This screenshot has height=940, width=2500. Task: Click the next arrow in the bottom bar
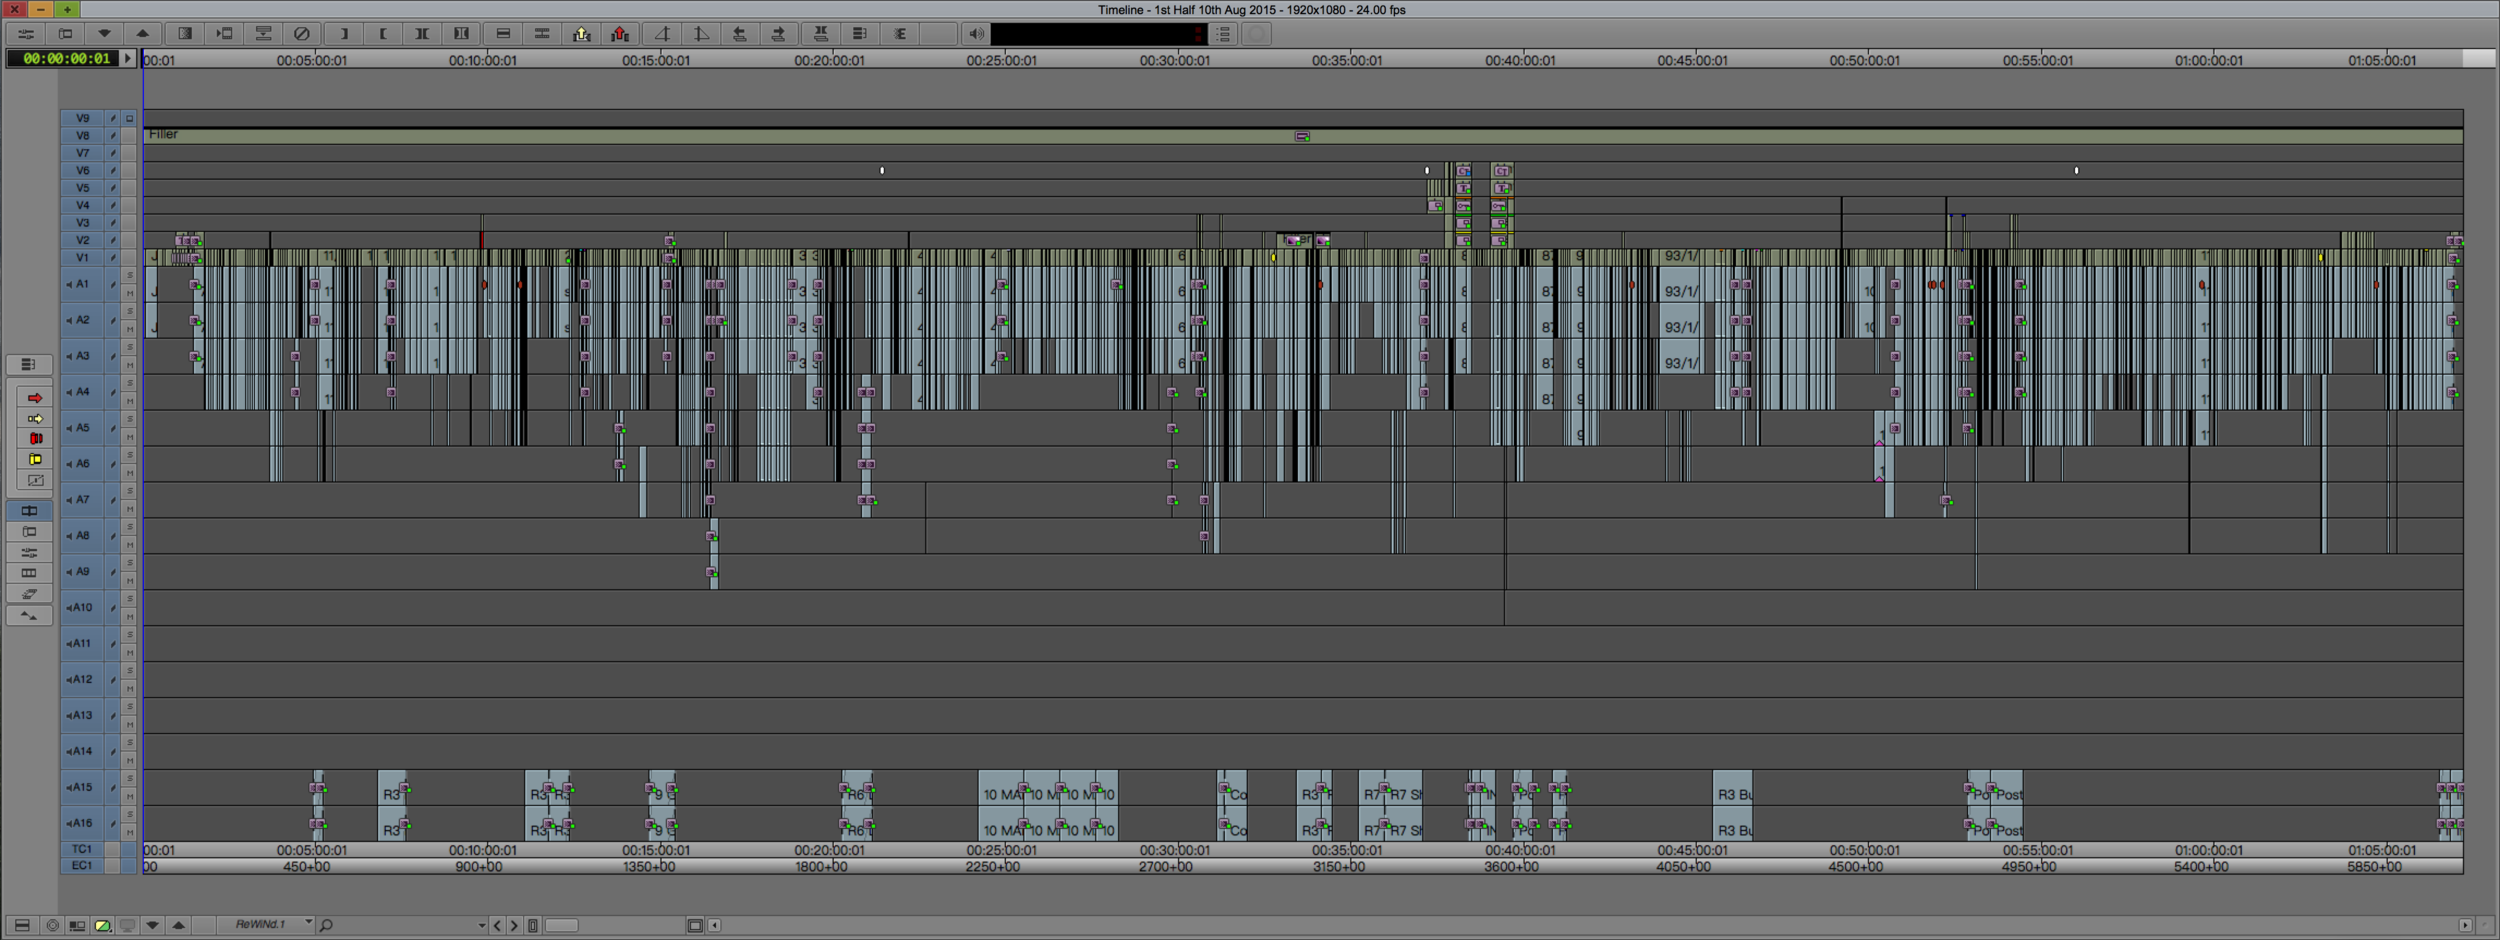point(514,926)
